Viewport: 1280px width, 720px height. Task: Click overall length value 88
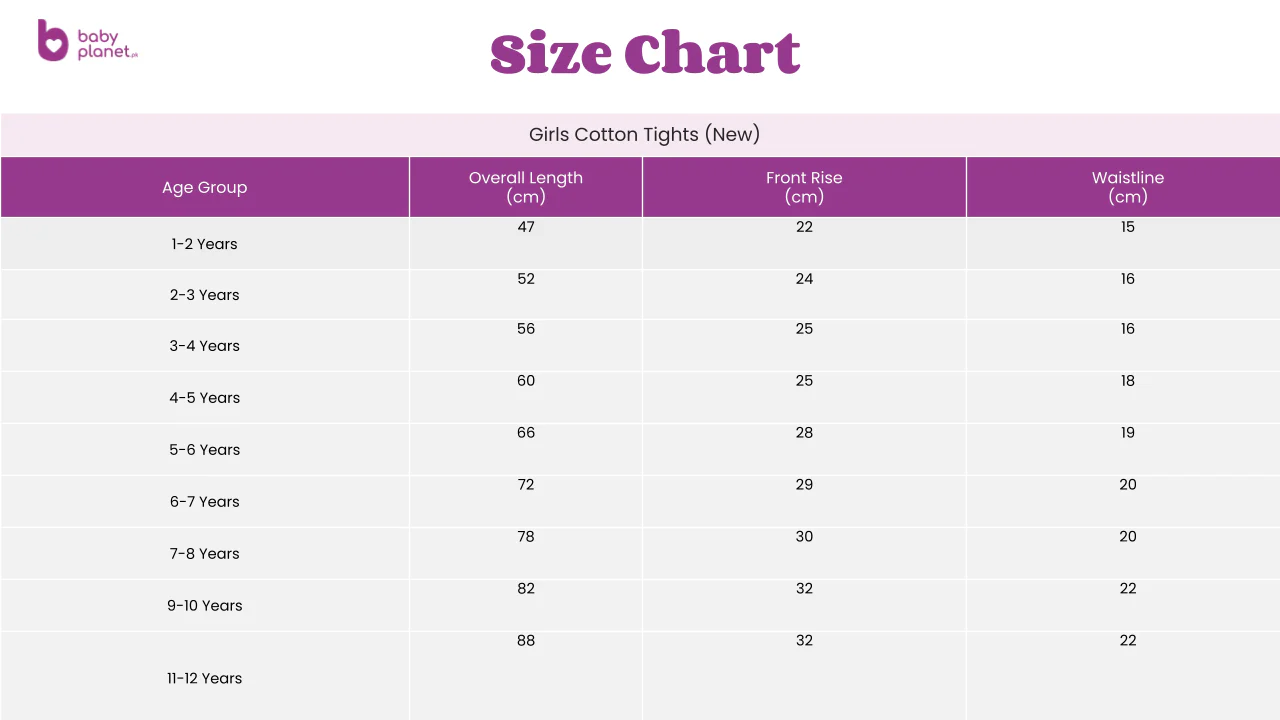point(526,641)
